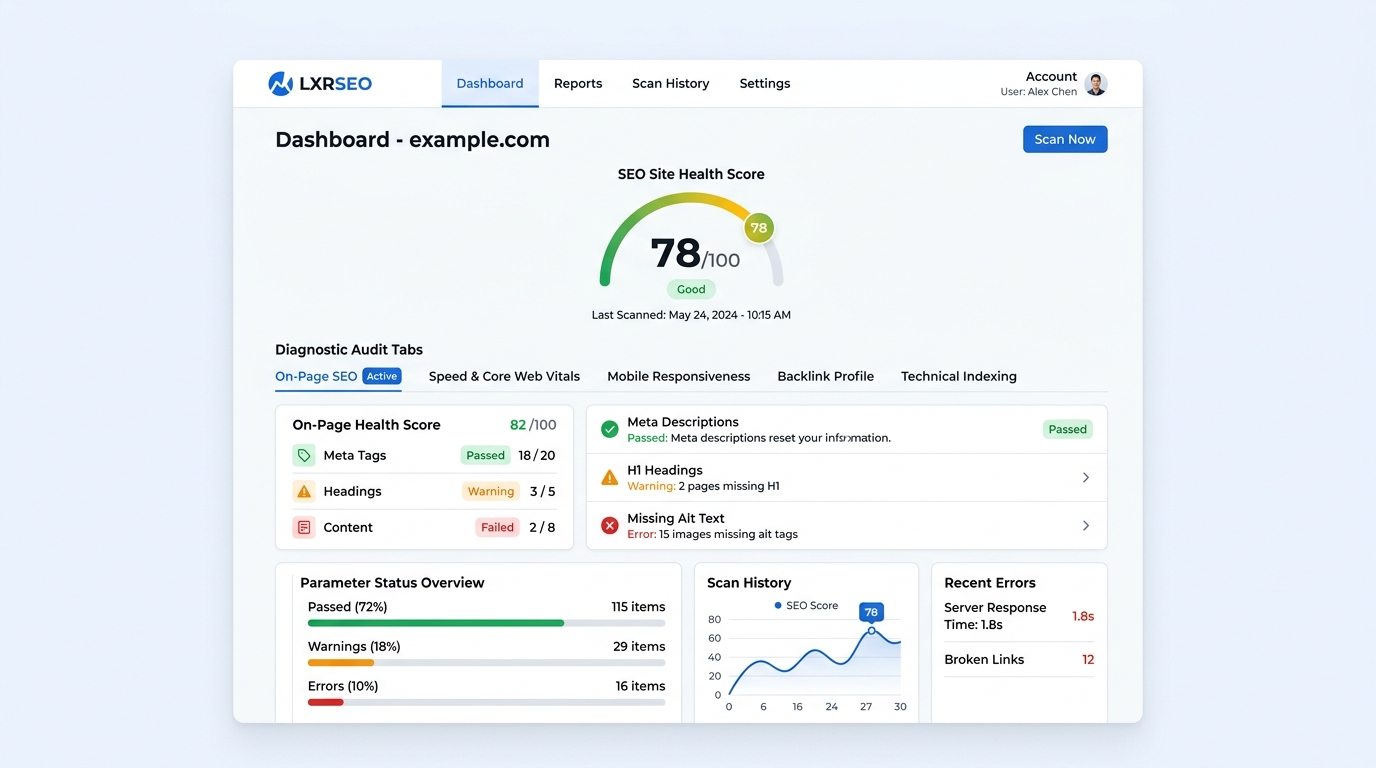Click the '29 items' warnings count

[x=639, y=647]
